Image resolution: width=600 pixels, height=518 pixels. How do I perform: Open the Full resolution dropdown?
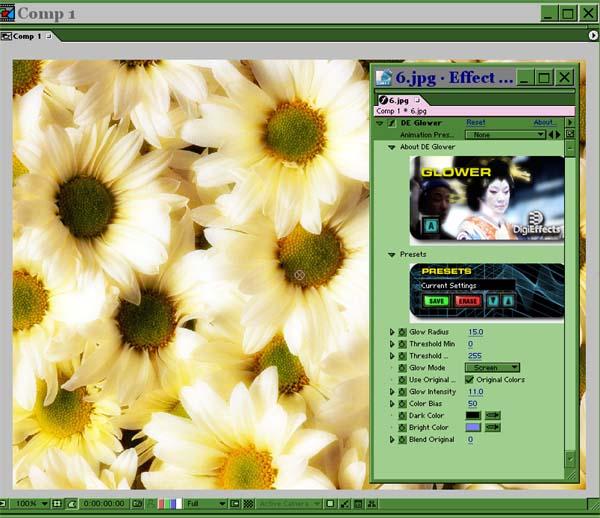pos(206,503)
